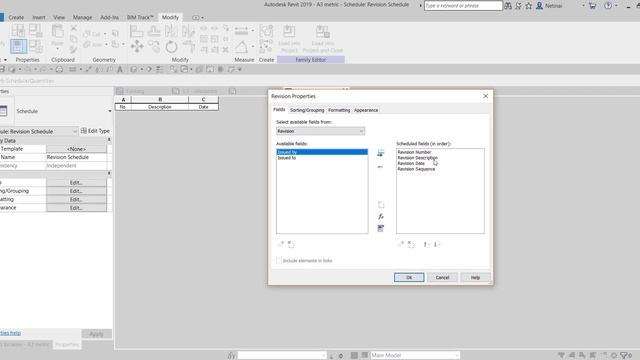Move the scheduled field up with arrow icon
The height and width of the screenshot is (360, 640).
tap(426, 244)
